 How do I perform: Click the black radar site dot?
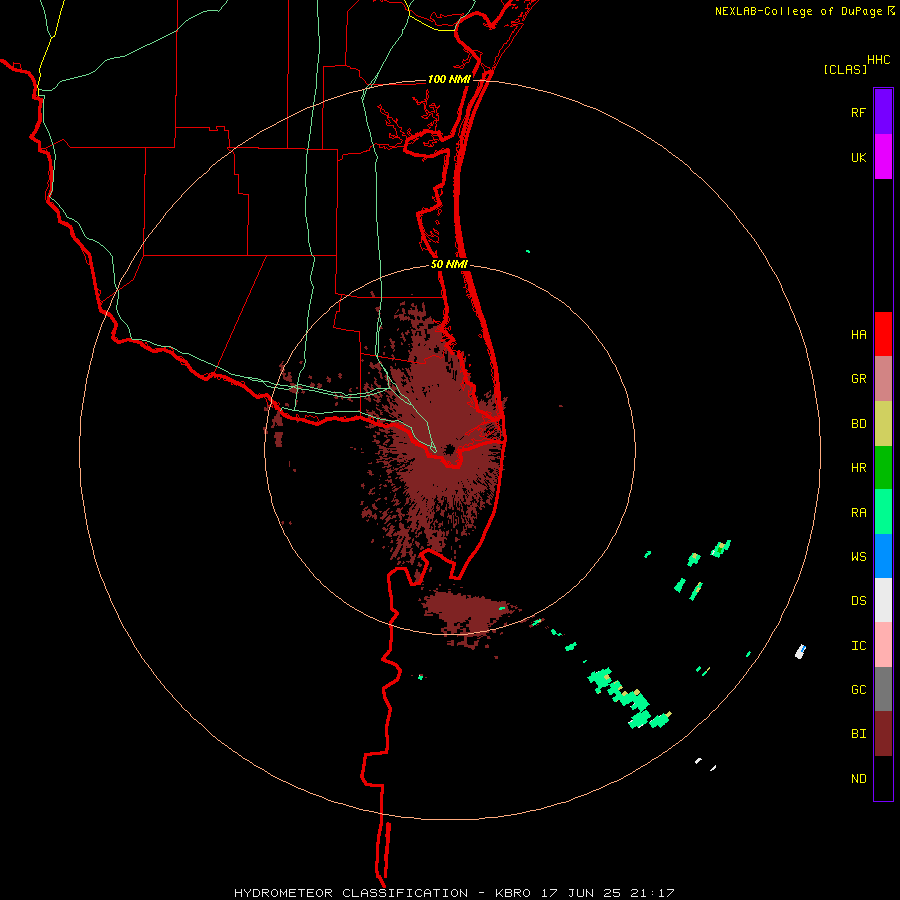click(x=449, y=449)
